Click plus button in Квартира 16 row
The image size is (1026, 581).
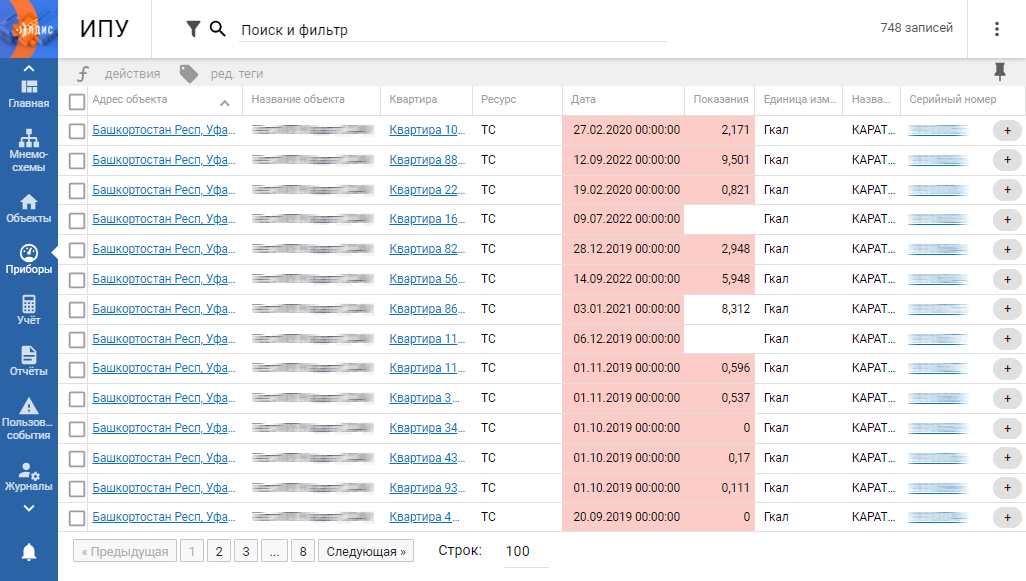click(1008, 220)
